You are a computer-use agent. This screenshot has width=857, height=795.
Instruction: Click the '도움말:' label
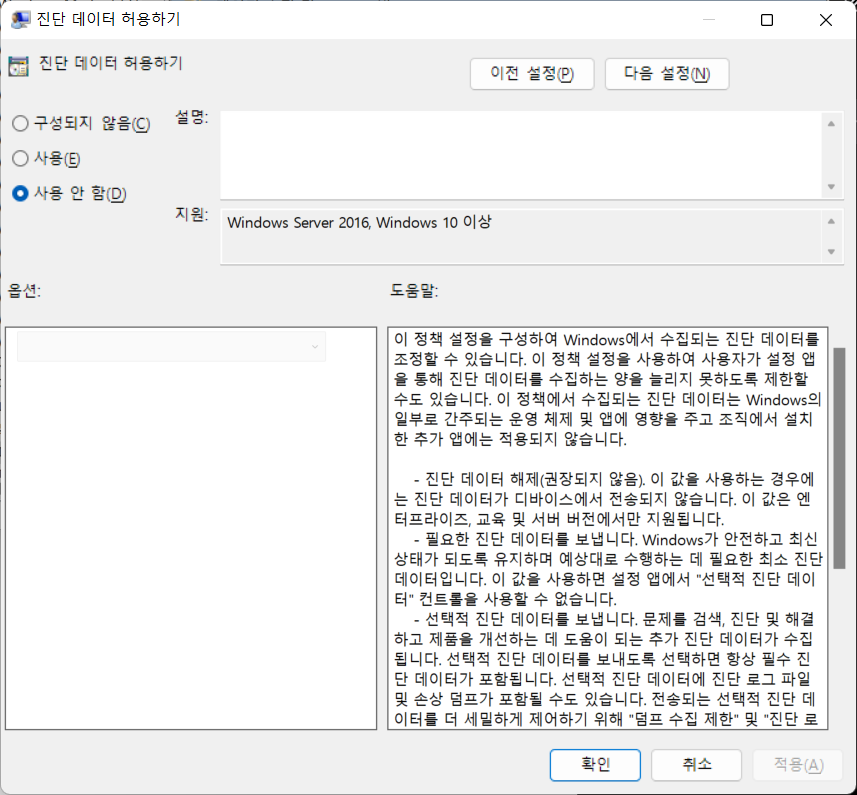tap(414, 290)
